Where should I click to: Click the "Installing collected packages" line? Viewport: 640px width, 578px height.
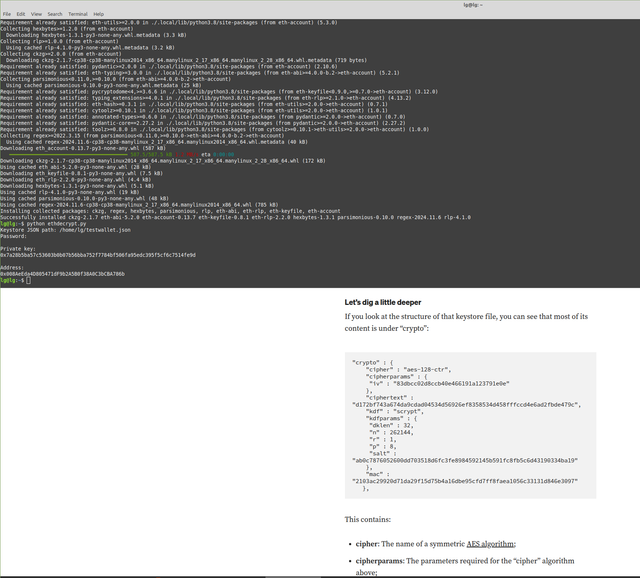coord(170,211)
